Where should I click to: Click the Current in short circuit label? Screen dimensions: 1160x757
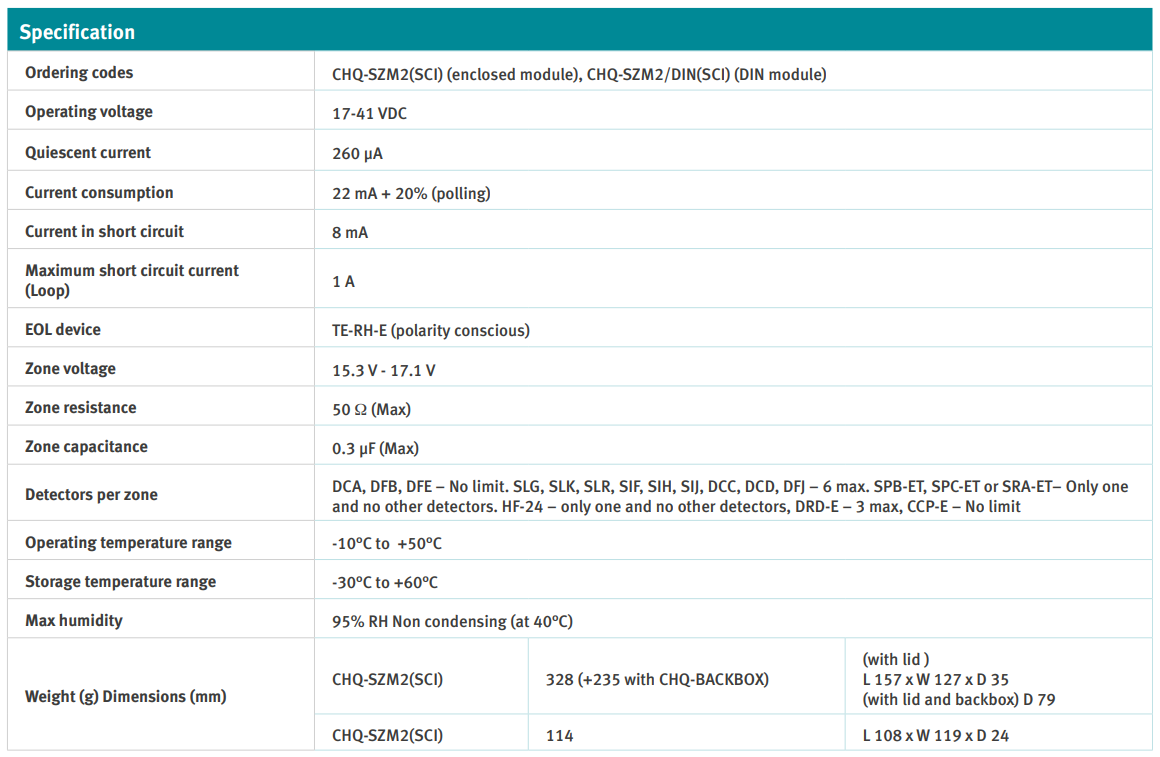pyautogui.click(x=104, y=231)
